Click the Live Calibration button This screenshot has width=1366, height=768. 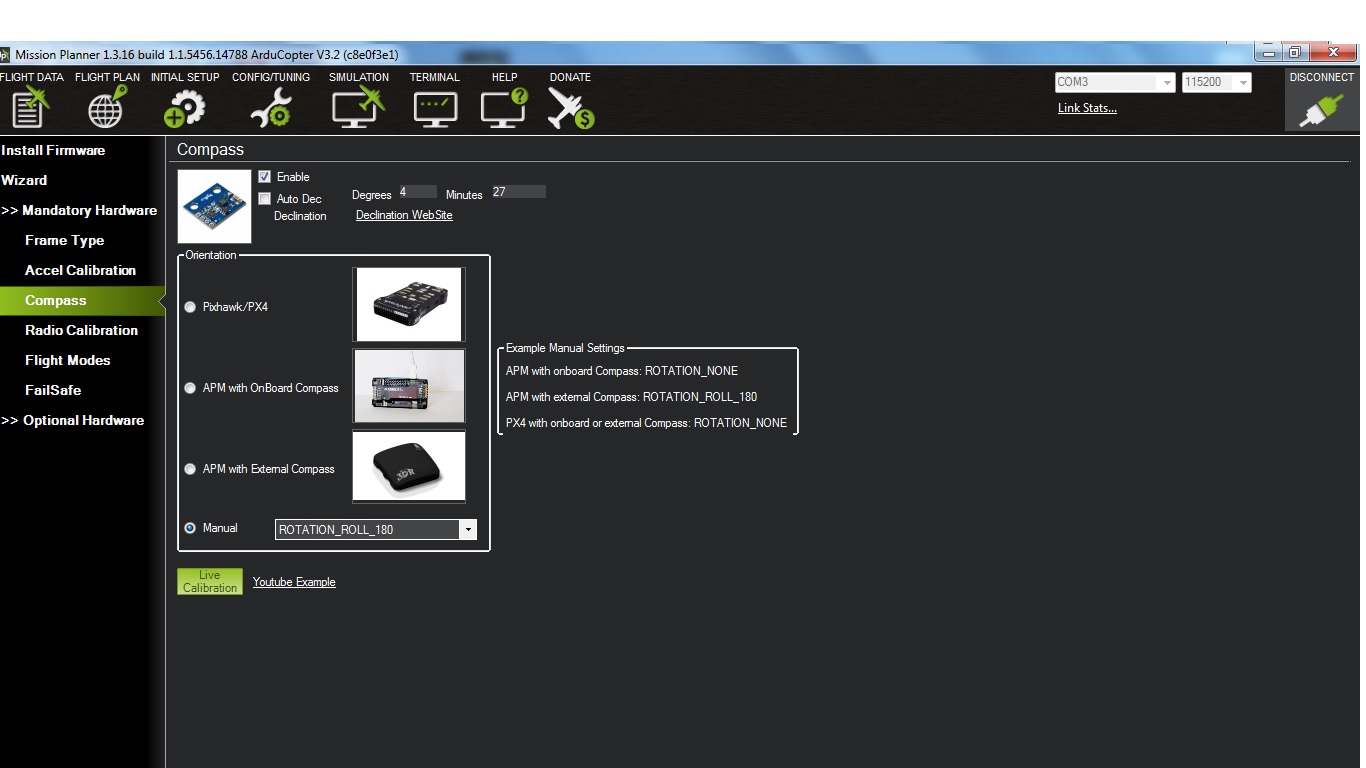(x=210, y=582)
